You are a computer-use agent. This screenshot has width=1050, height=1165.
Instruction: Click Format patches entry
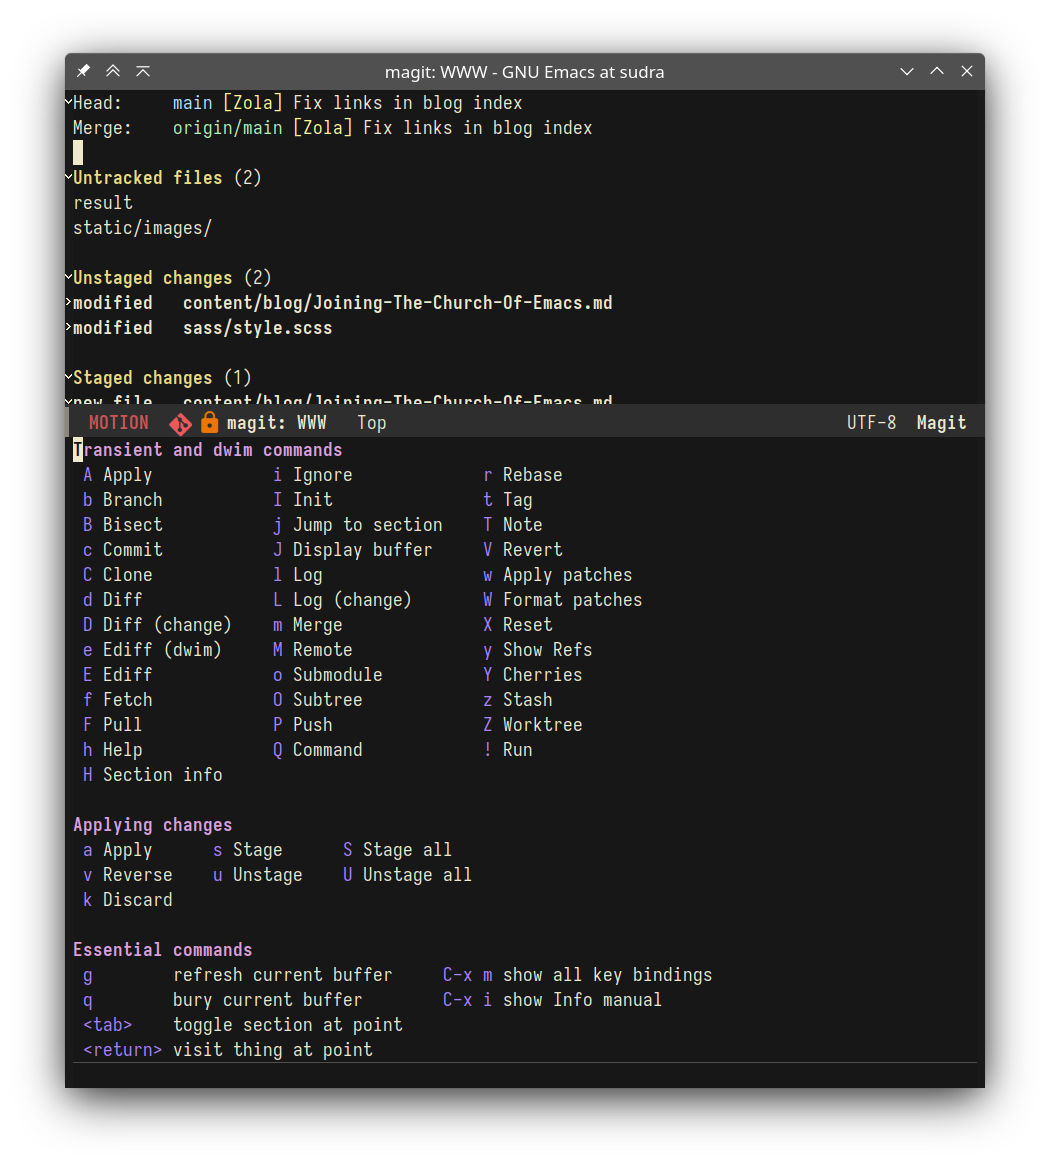[572, 600]
